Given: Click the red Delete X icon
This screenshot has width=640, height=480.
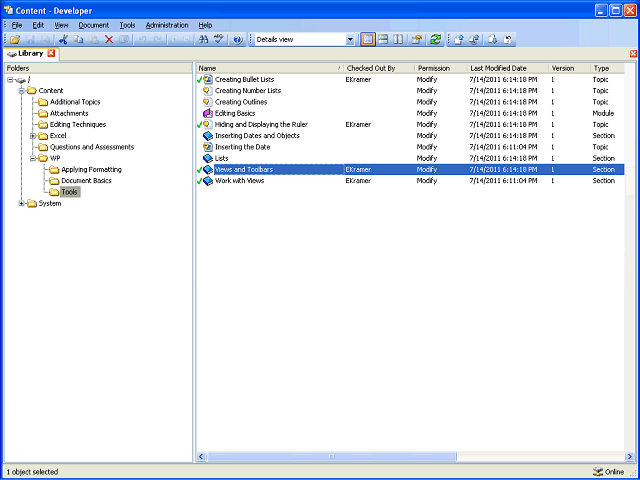Looking at the screenshot, I should point(109,40).
